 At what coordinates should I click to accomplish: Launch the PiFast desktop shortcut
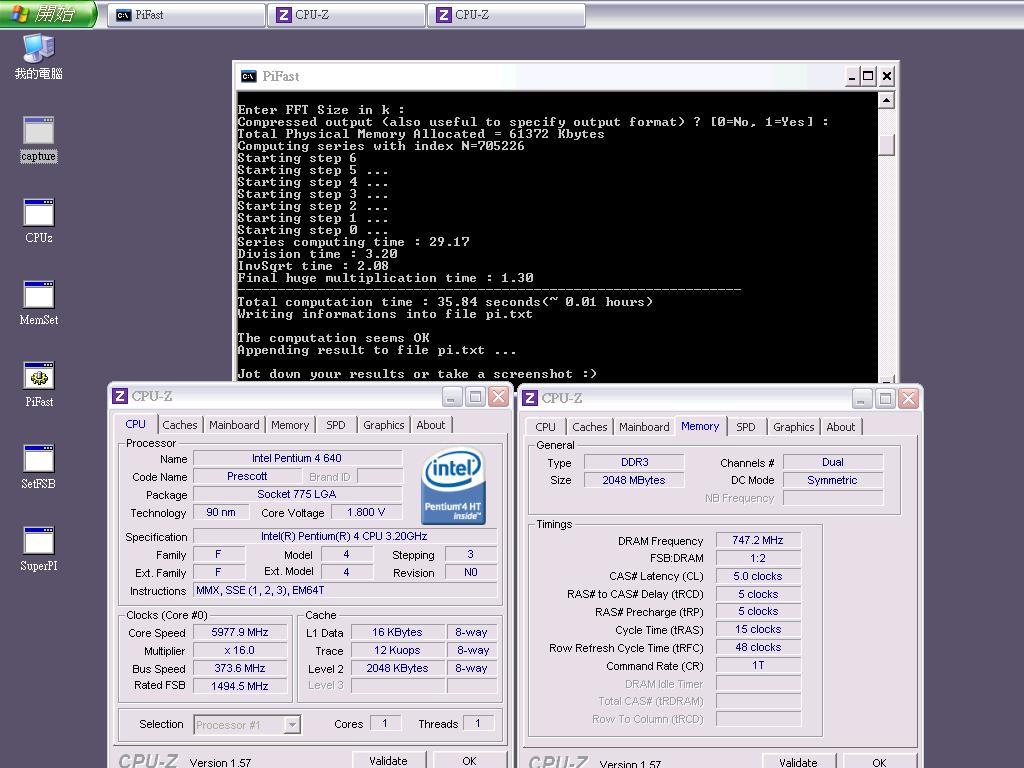click(x=39, y=385)
